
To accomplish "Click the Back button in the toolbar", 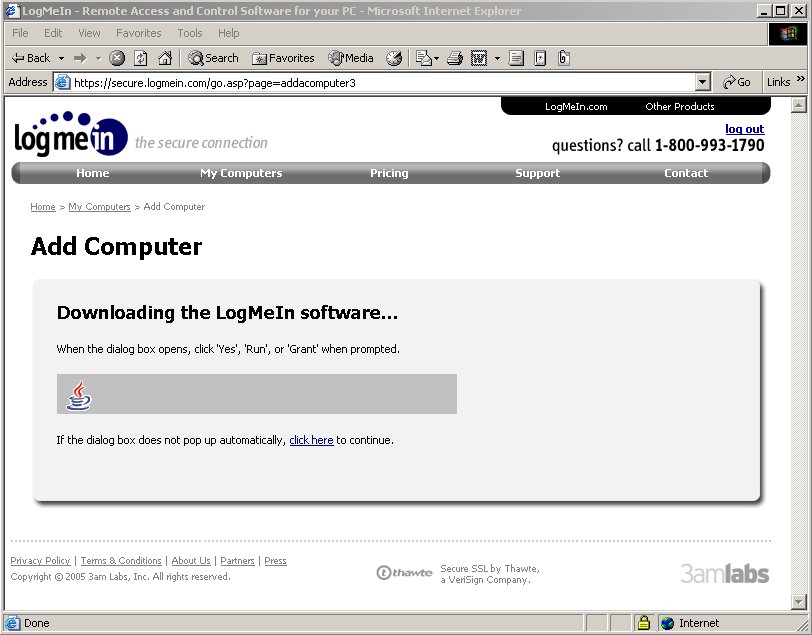I will 31,58.
